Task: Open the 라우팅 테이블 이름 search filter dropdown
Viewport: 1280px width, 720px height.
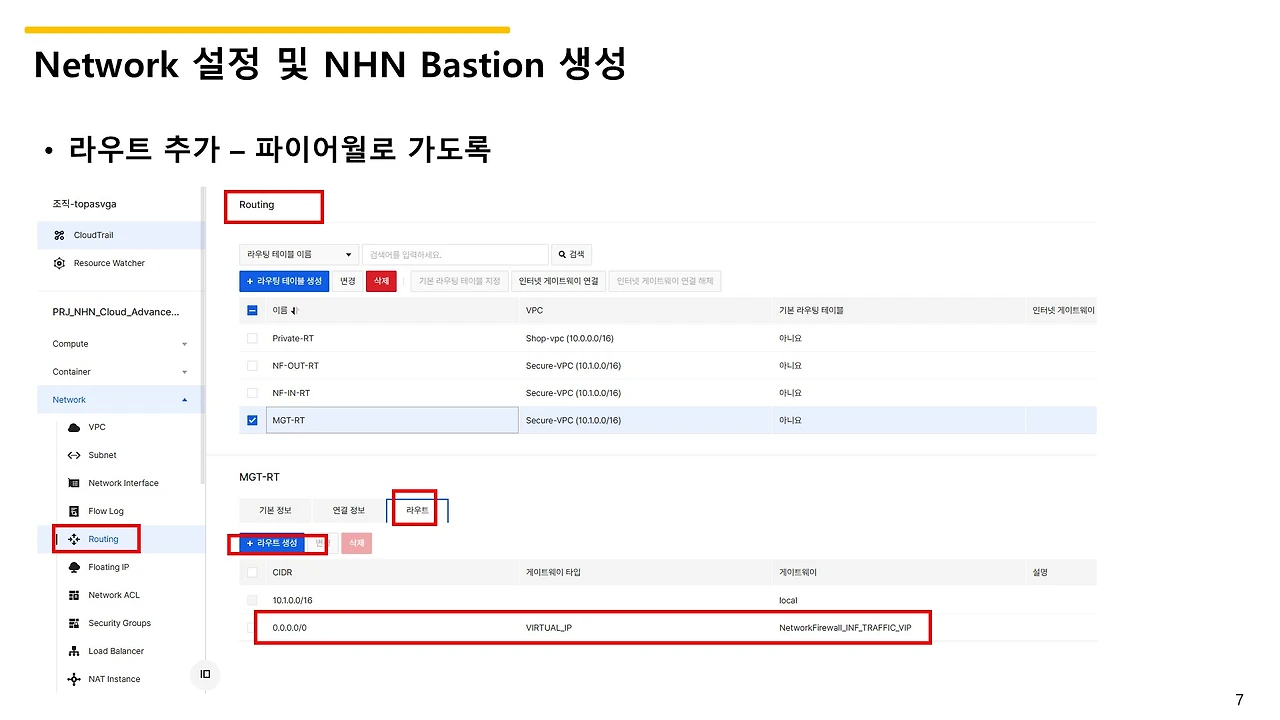Action: (299, 255)
